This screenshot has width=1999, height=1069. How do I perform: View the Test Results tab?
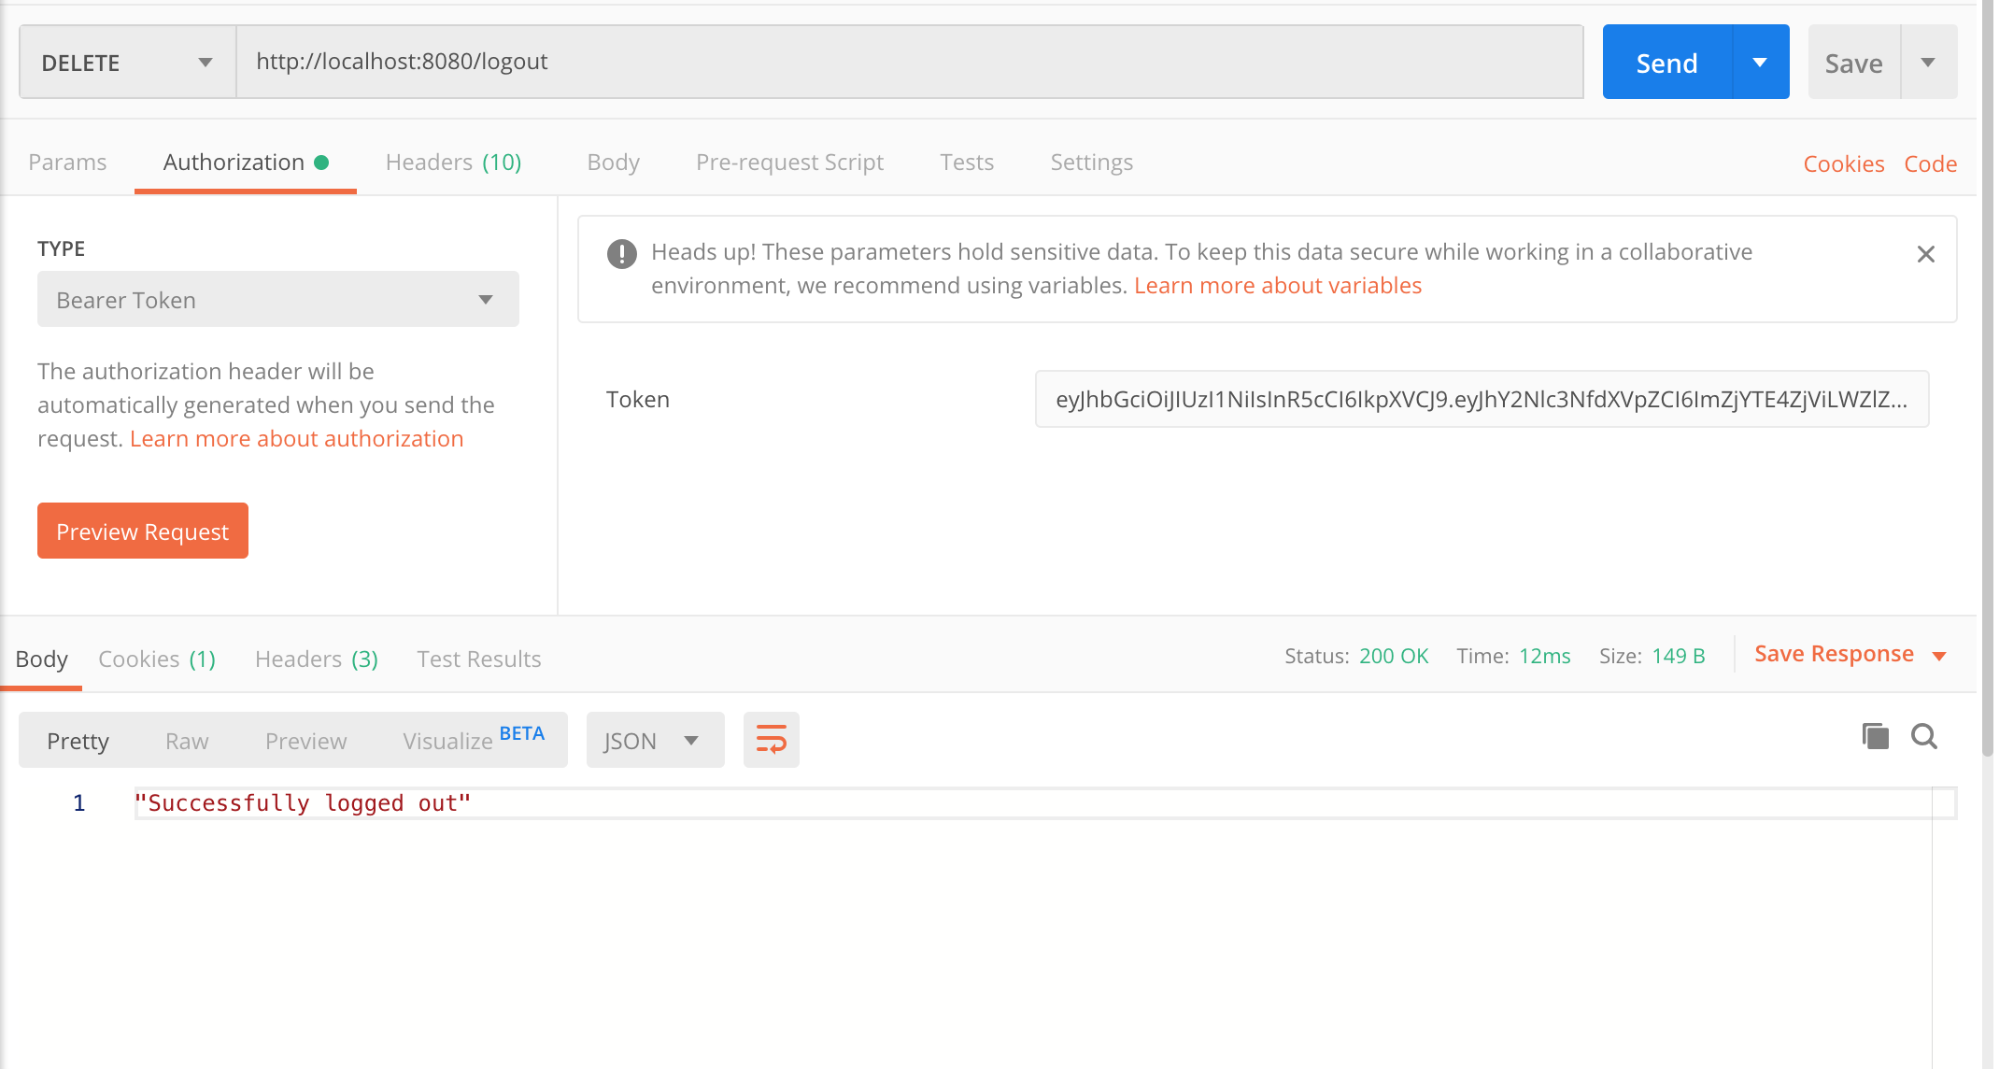click(478, 658)
